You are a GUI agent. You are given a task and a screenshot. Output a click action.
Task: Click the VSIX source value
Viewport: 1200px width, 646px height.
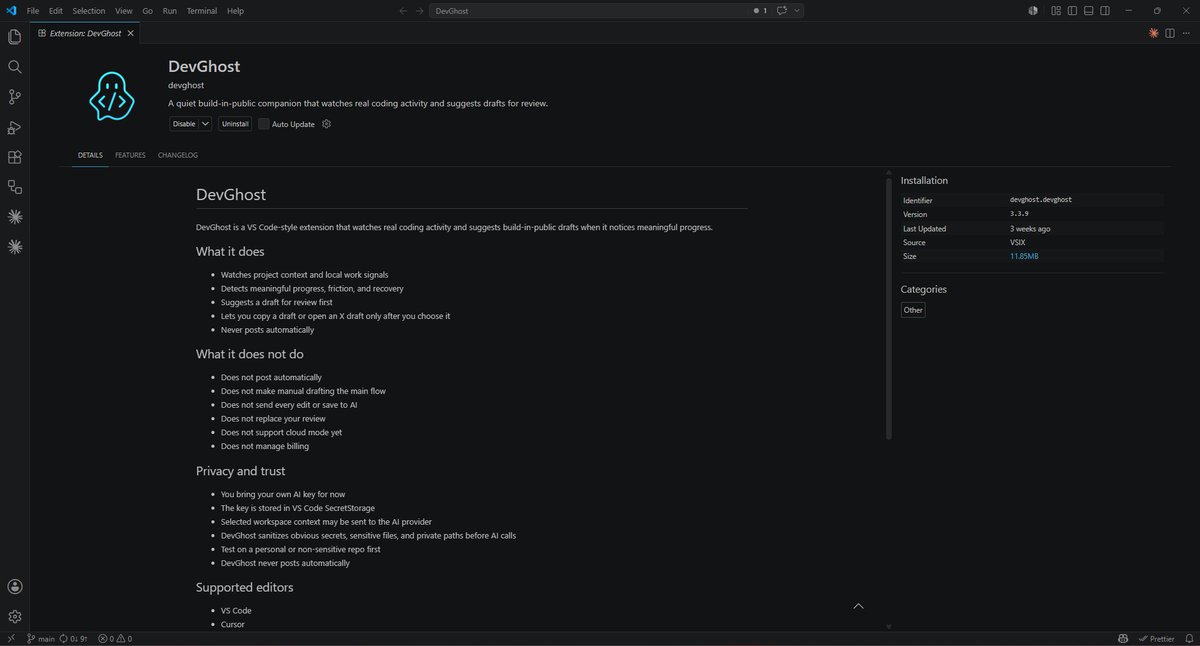click(1019, 242)
